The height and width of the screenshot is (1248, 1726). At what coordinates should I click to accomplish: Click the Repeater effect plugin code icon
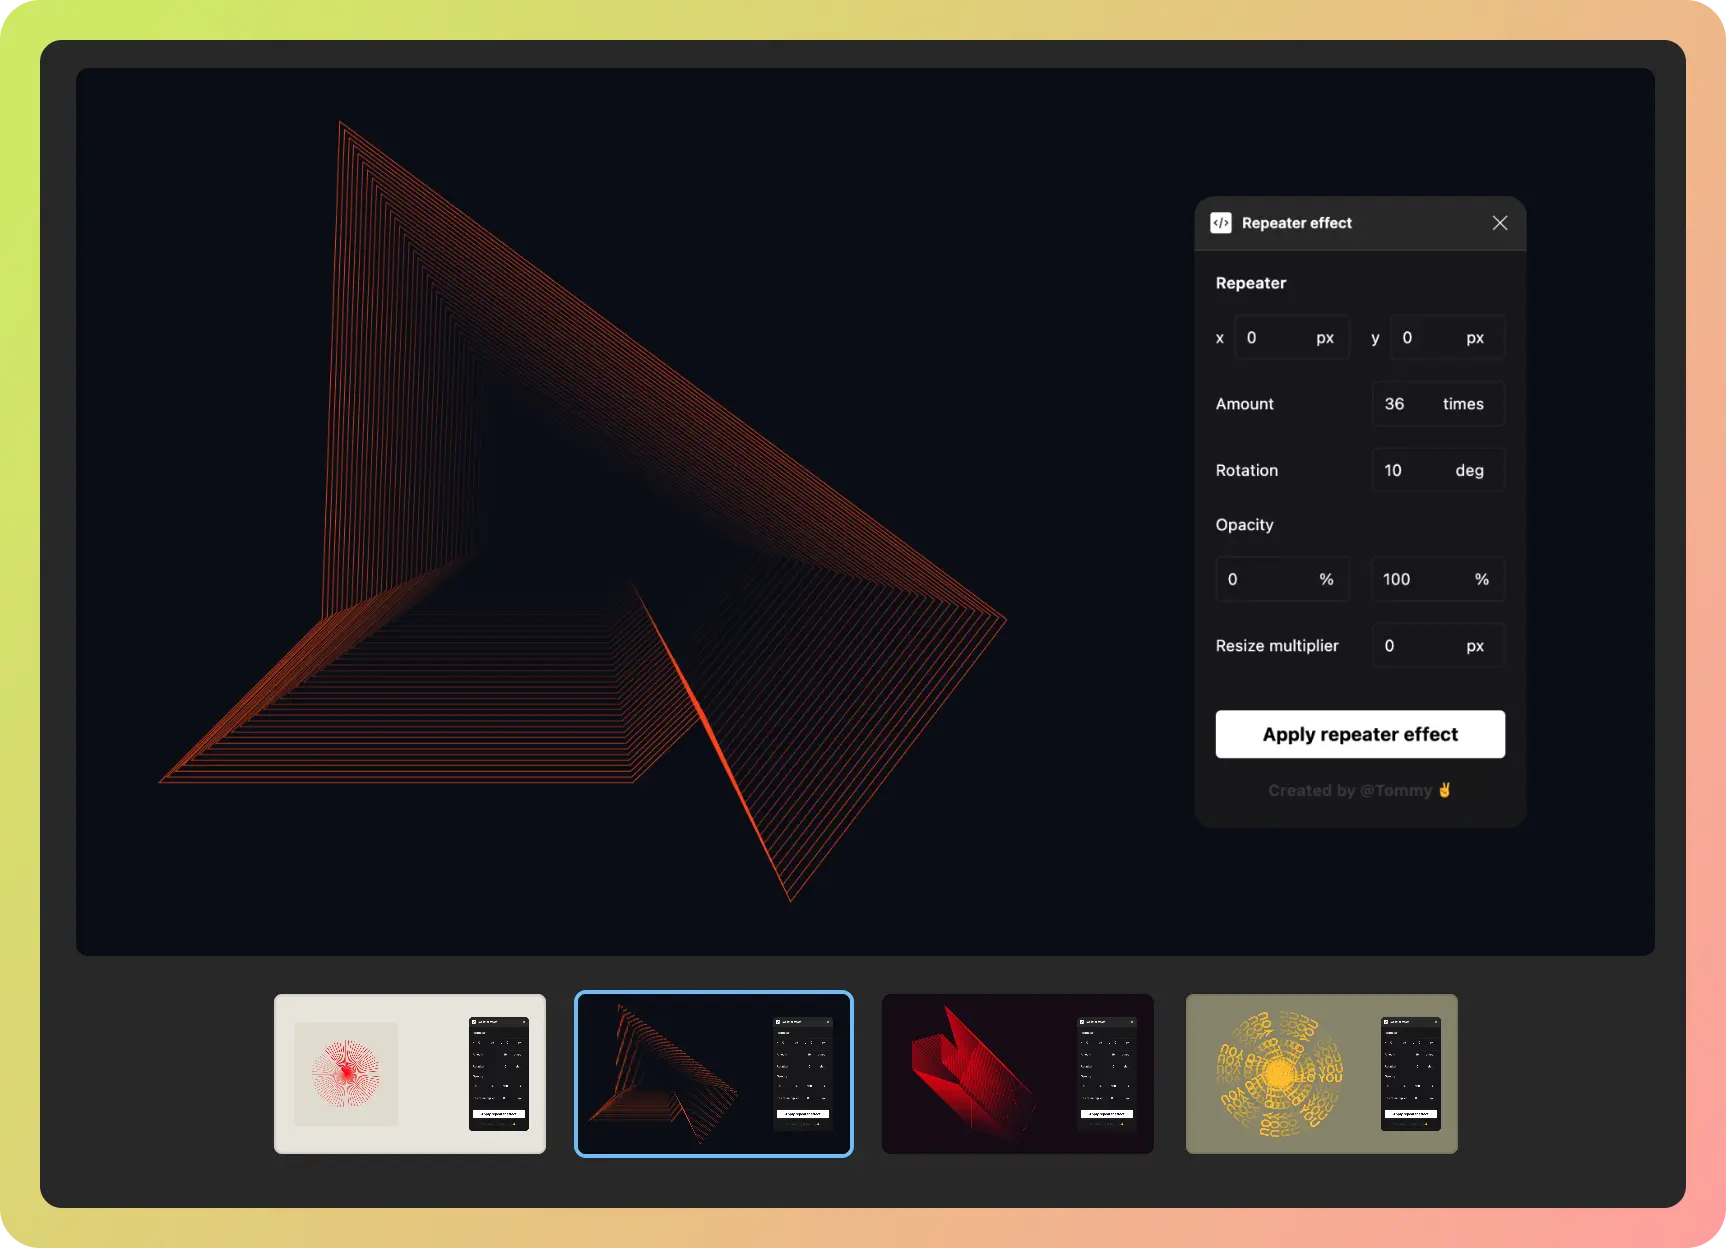(x=1221, y=223)
